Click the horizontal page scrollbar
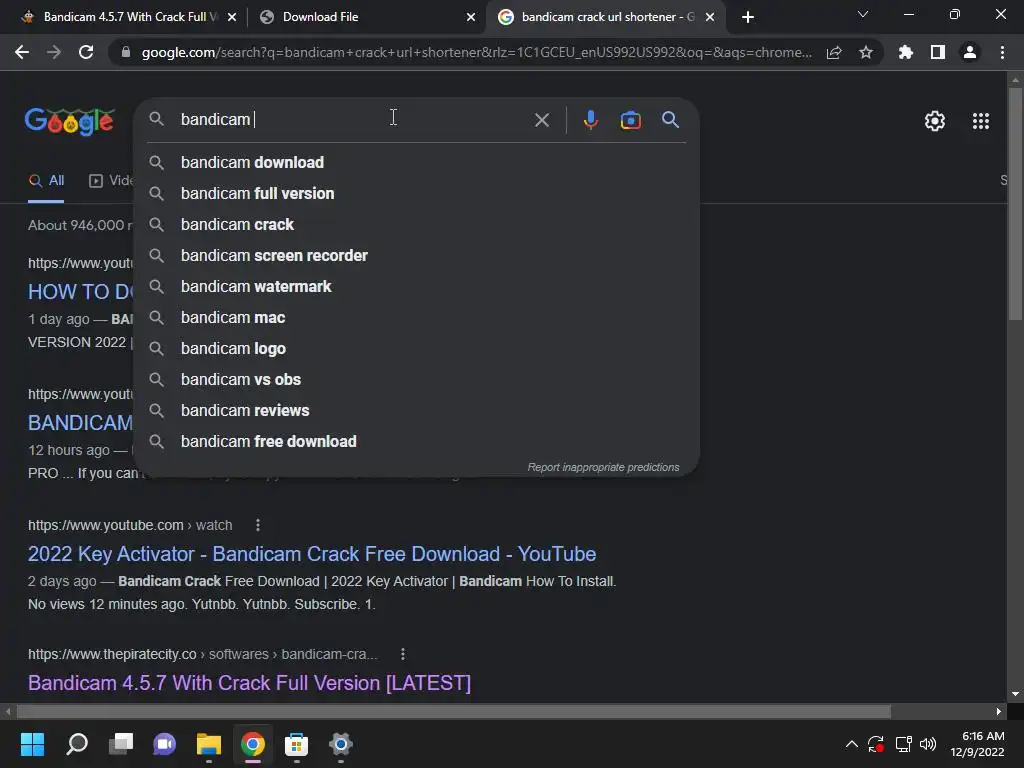The width and height of the screenshot is (1024, 768). tap(453, 711)
